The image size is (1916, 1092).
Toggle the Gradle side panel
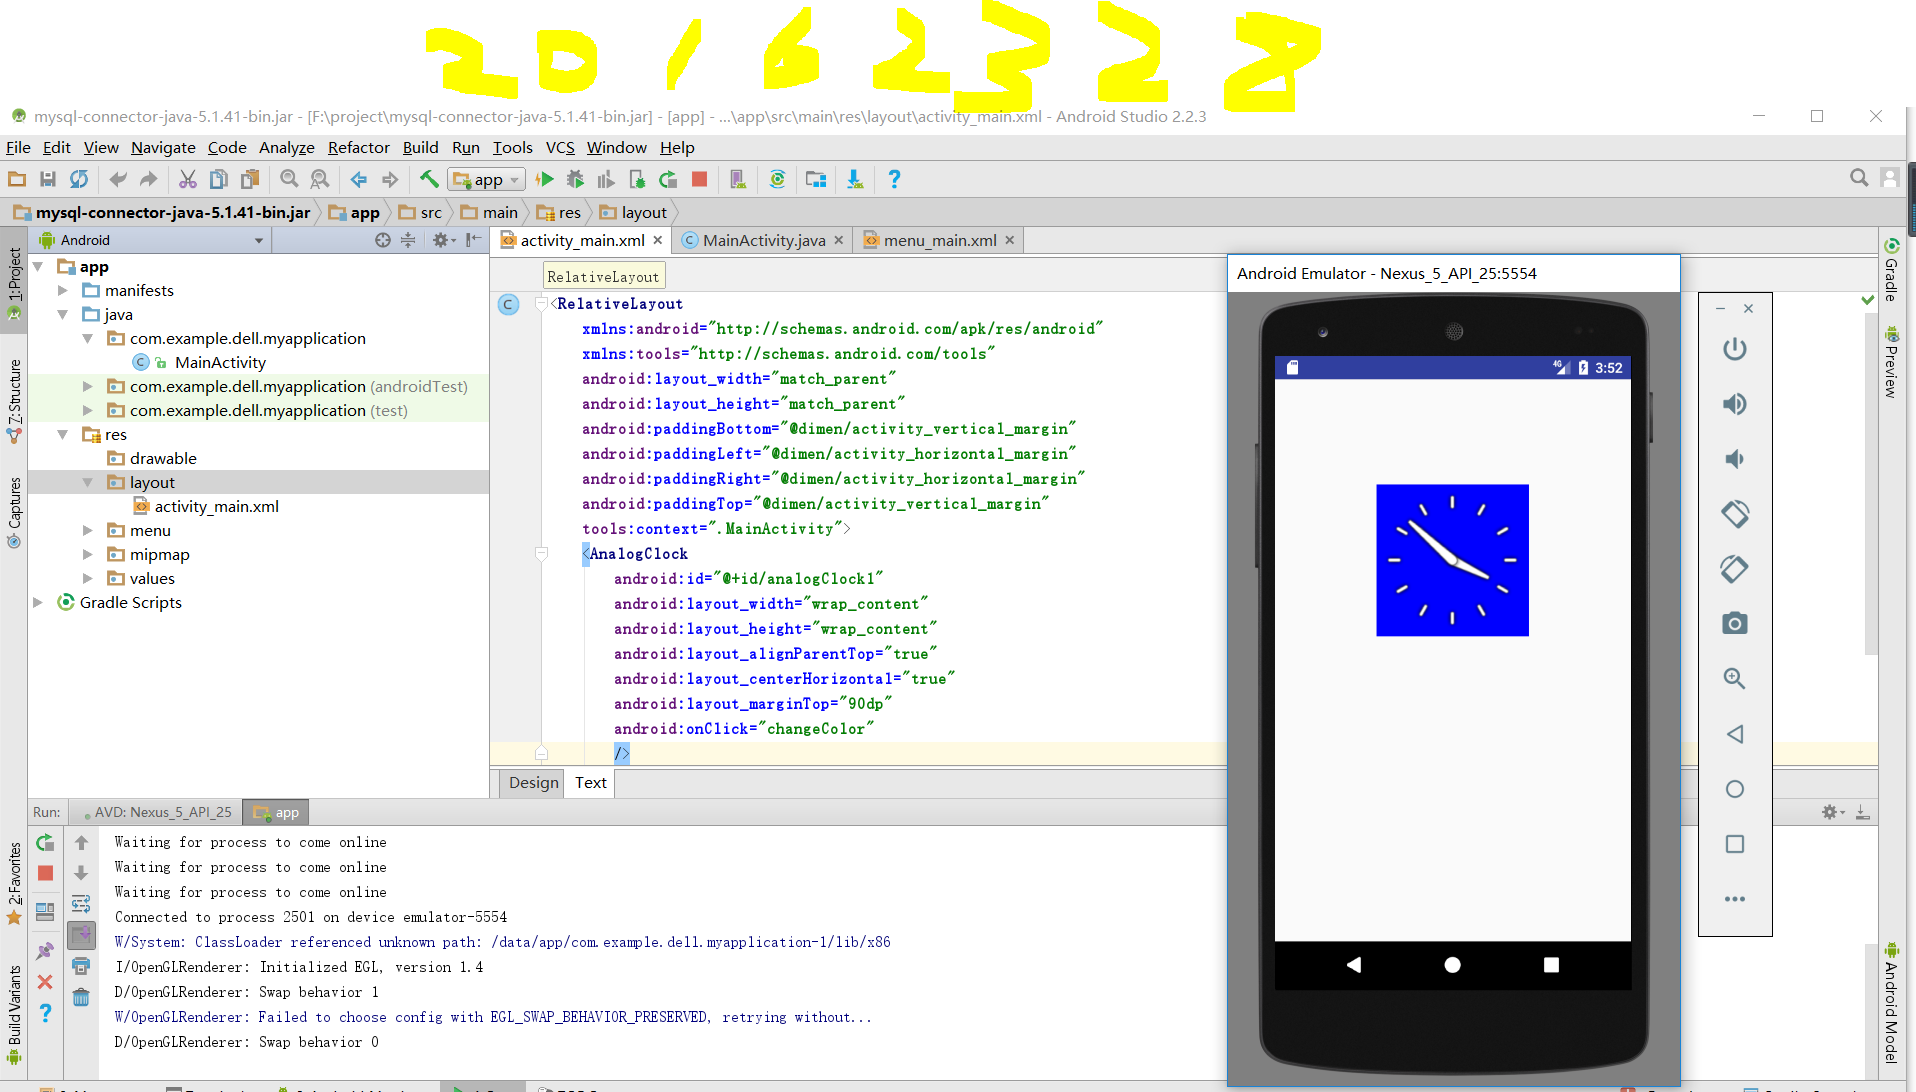coord(1891,270)
